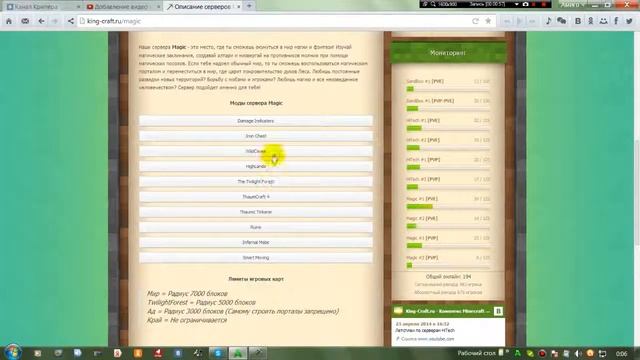640x360 pixels.
Task: Click previous track button in toolbar media controls
Action: click(507, 21)
